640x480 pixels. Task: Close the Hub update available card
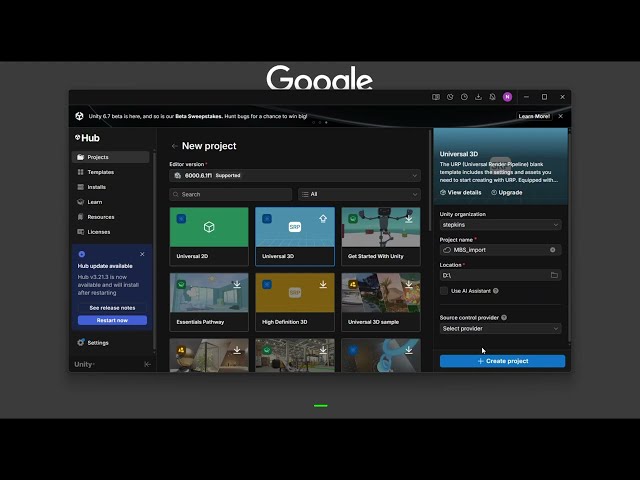tap(142, 254)
